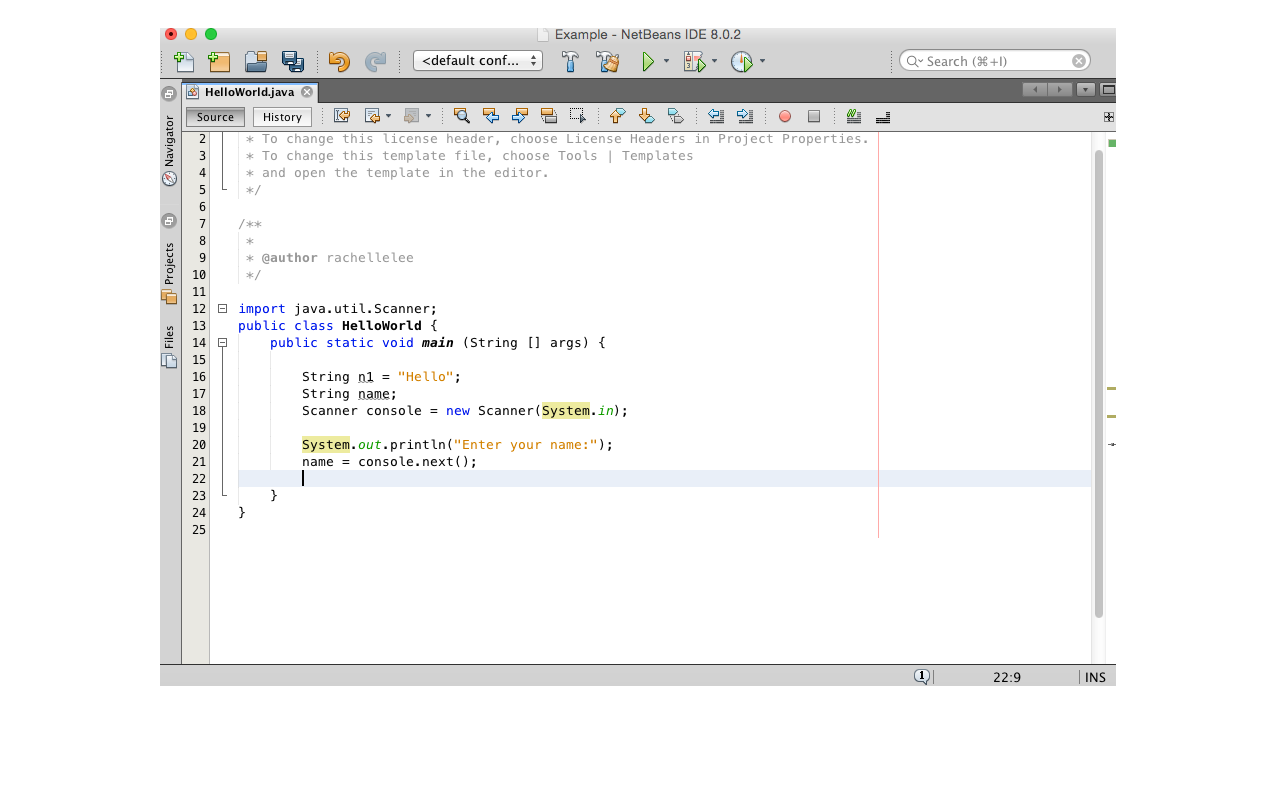The width and height of the screenshot is (1280, 800).
Task: Start a macro recording (red circle icon)
Action: tap(785, 117)
